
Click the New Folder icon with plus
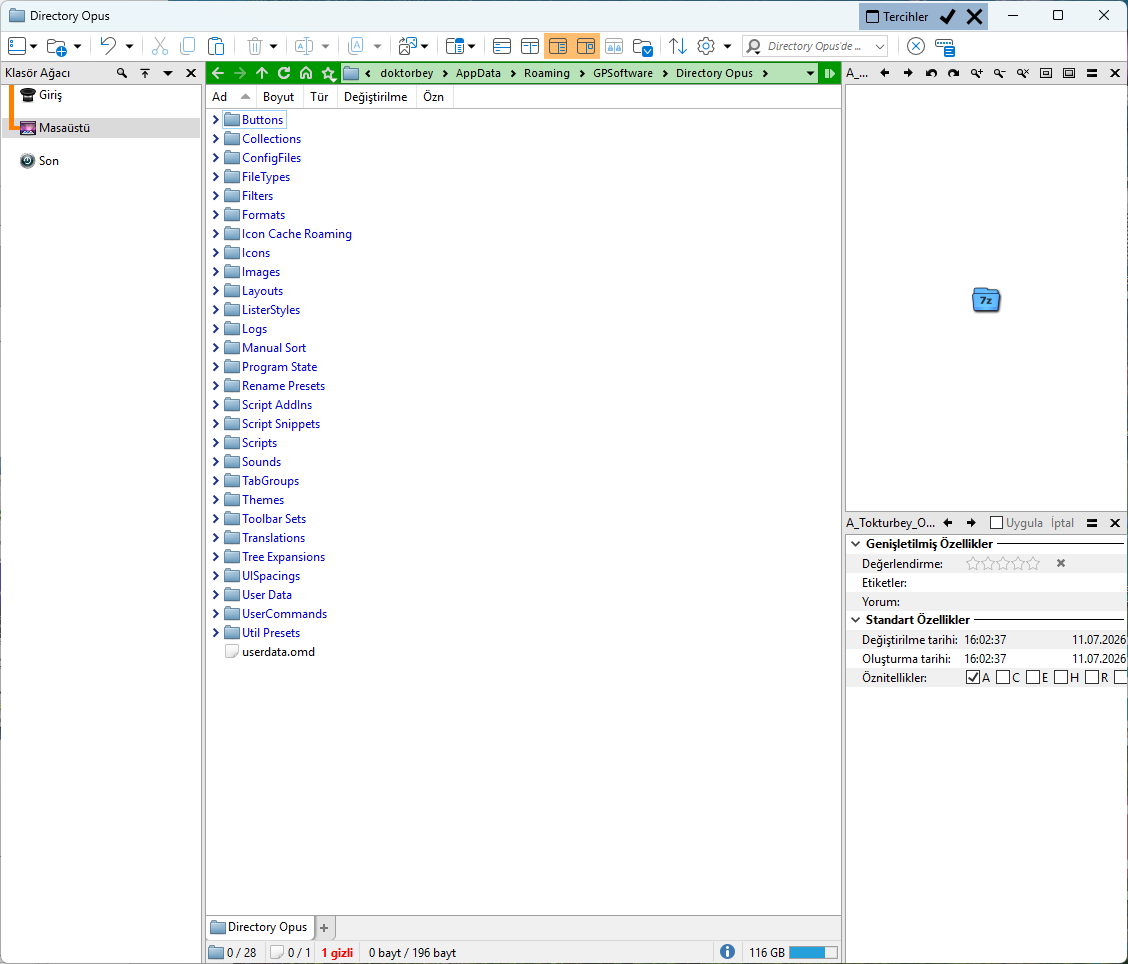pos(57,47)
